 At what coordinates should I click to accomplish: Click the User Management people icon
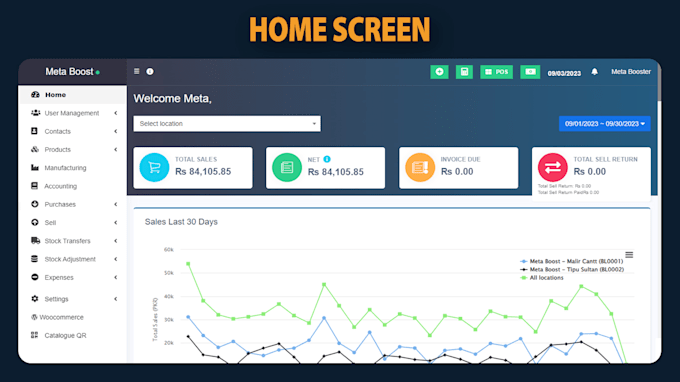tap(35, 113)
